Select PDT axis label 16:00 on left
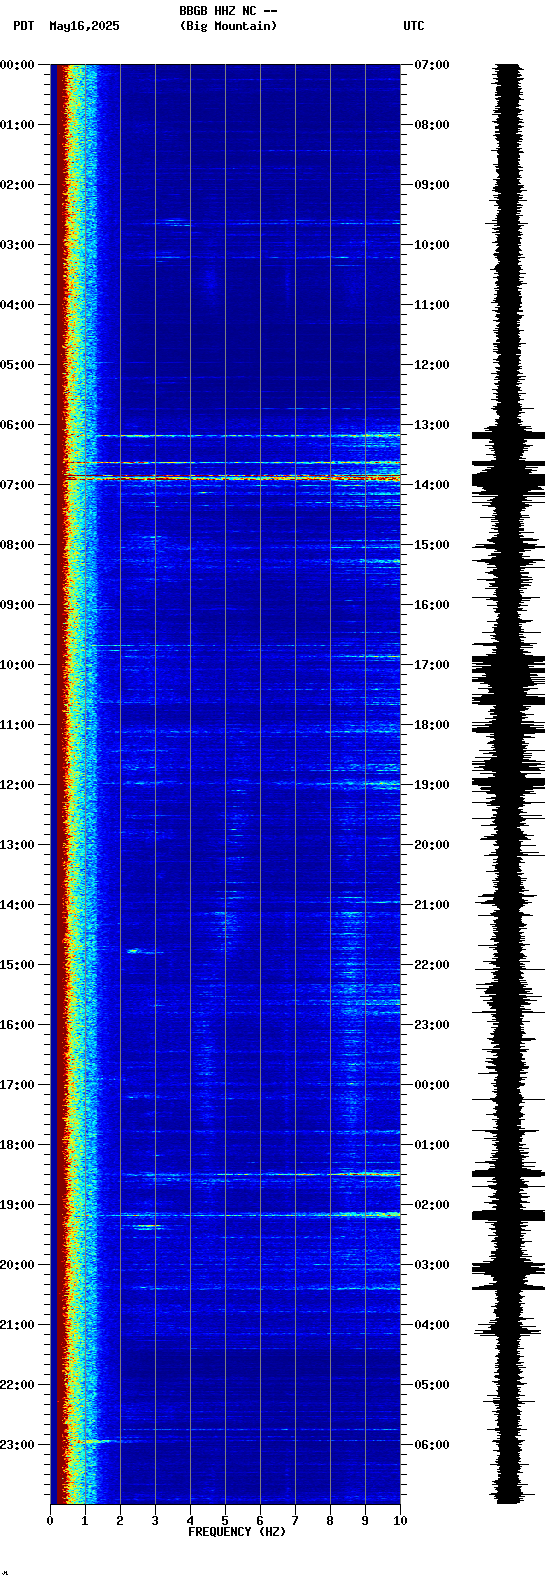Viewport: 552px width, 1584px height. tap(18, 1025)
